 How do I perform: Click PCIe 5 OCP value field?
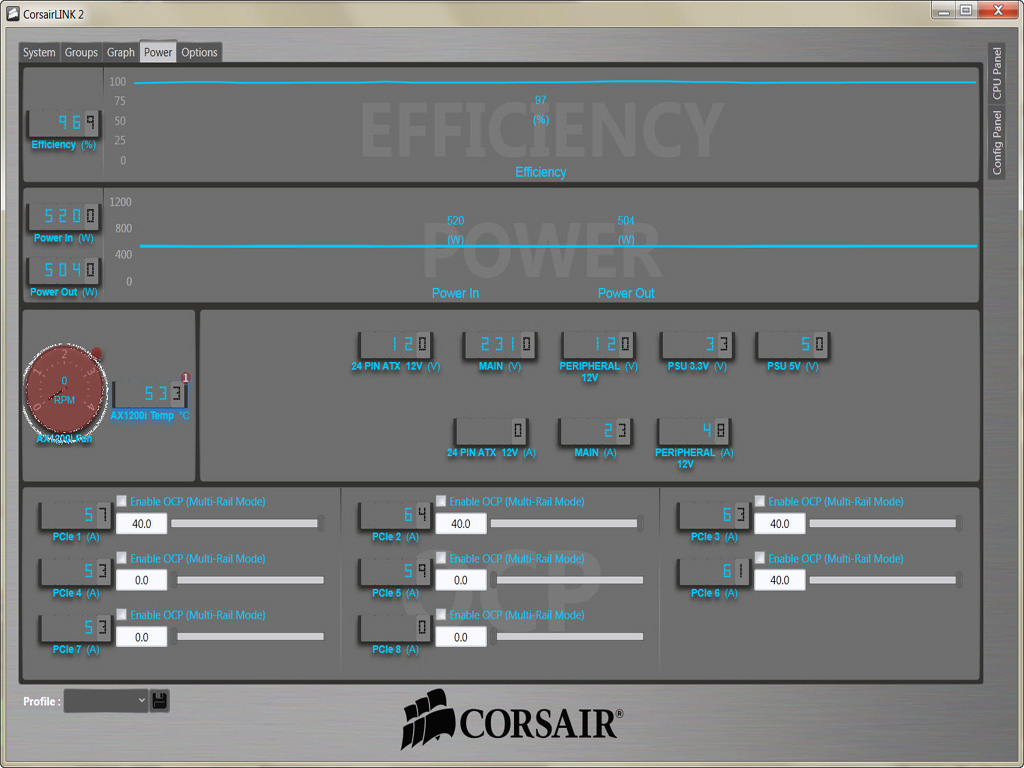[461, 580]
